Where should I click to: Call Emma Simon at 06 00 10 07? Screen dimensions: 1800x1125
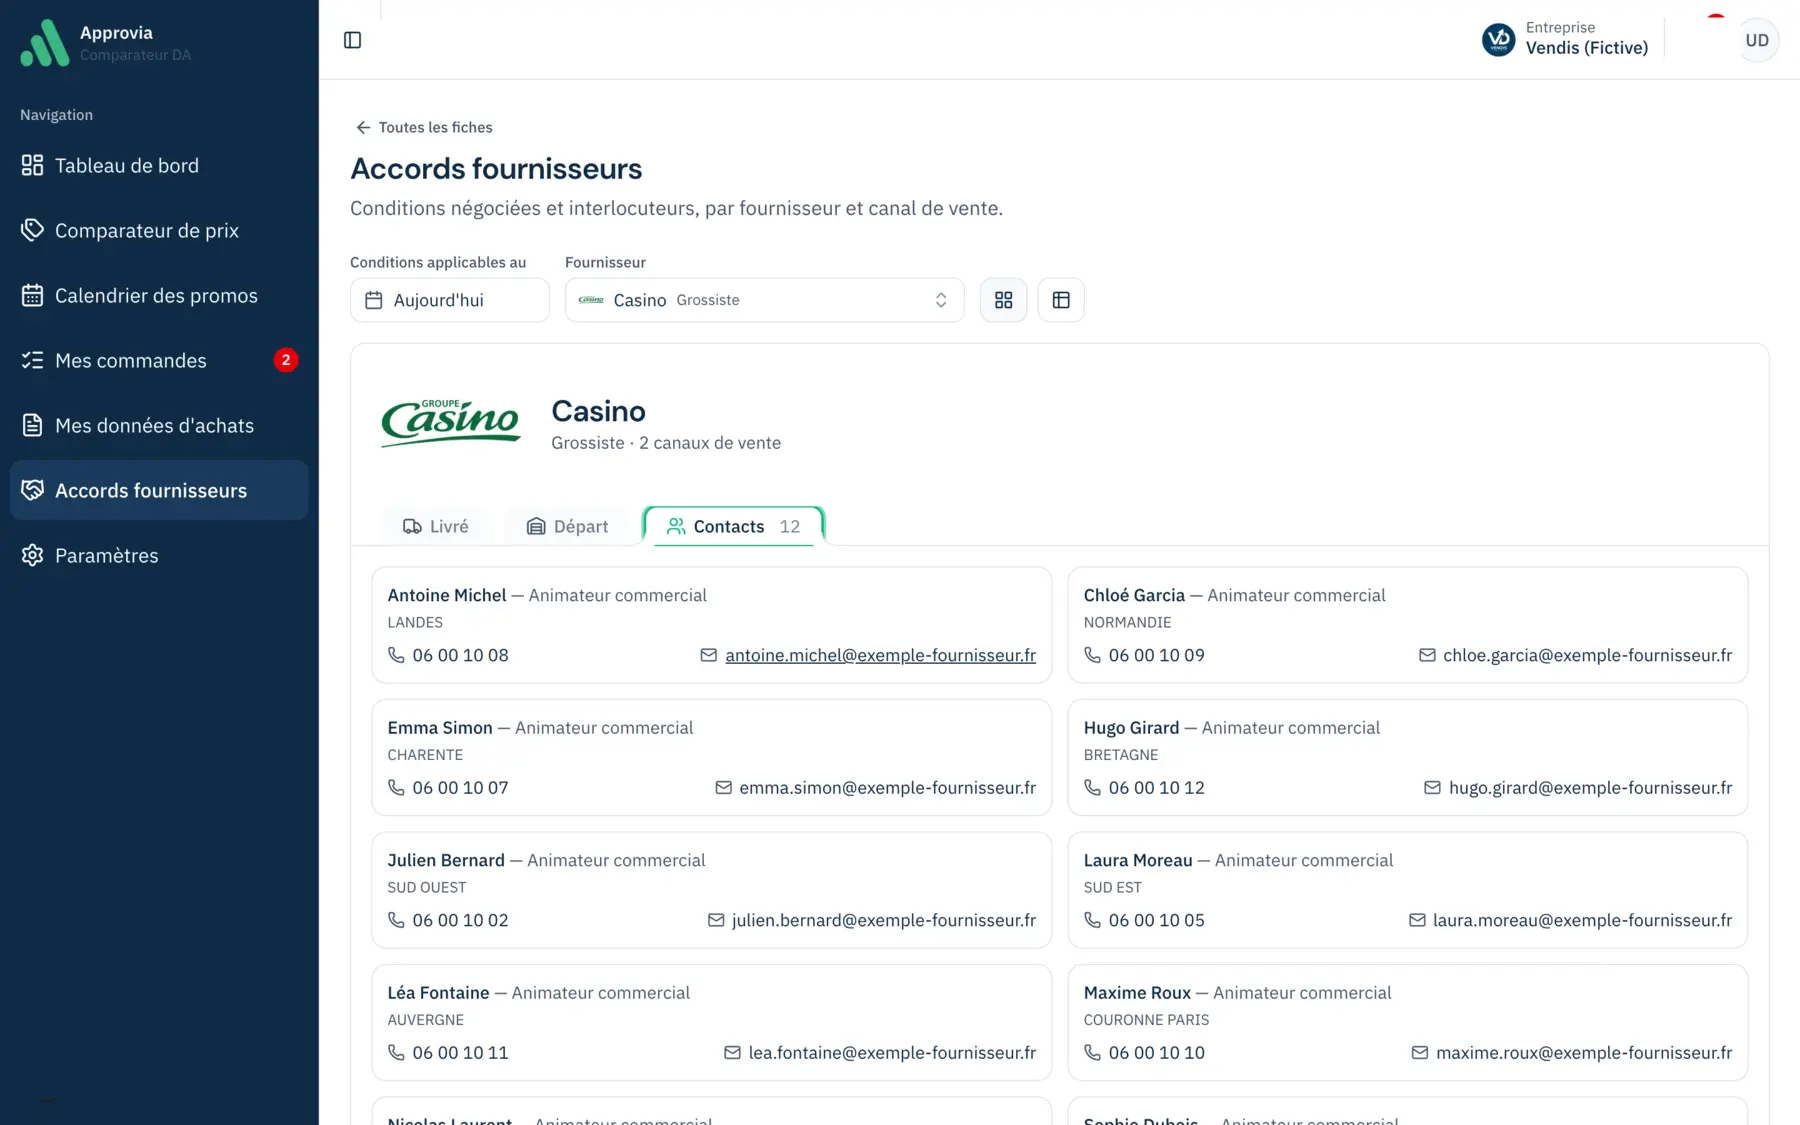pyautogui.click(x=460, y=787)
